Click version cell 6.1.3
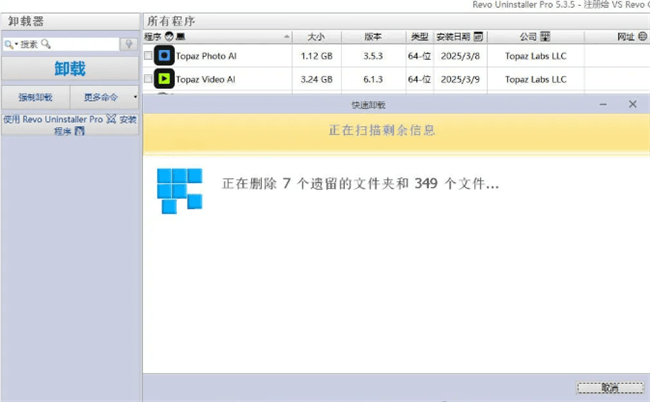This screenshot has width=650, height=402. click(x=373, y=79)
